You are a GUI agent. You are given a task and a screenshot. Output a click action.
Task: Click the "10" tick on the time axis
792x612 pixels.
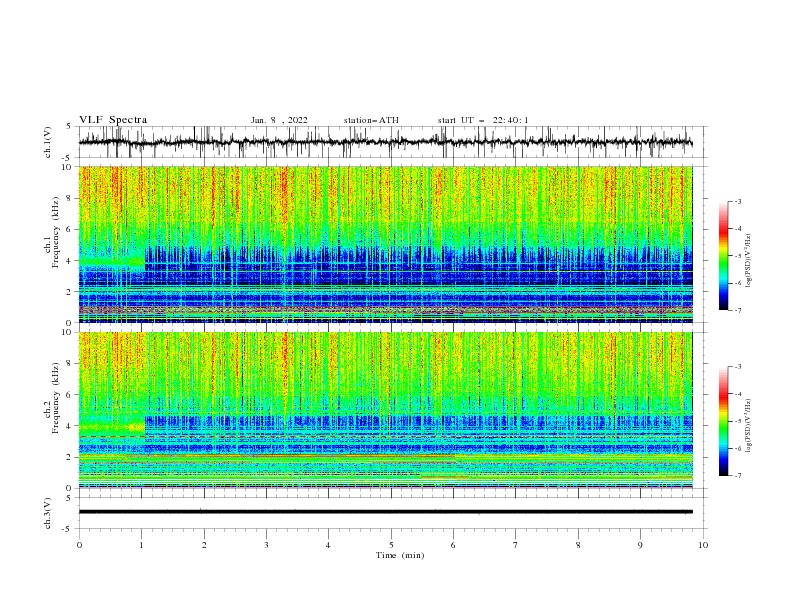[703, 545]
